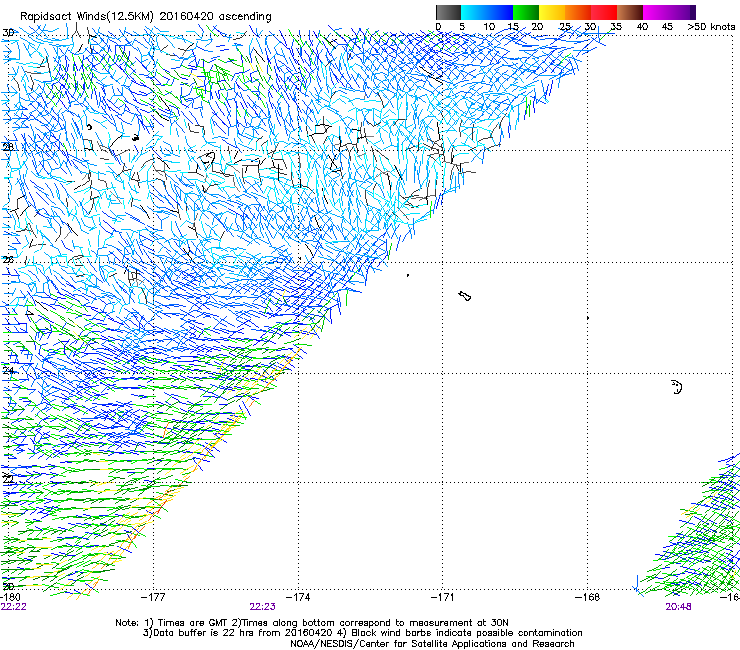Click the yellow 20-25 knots legend swatch

tap(552, 12)
